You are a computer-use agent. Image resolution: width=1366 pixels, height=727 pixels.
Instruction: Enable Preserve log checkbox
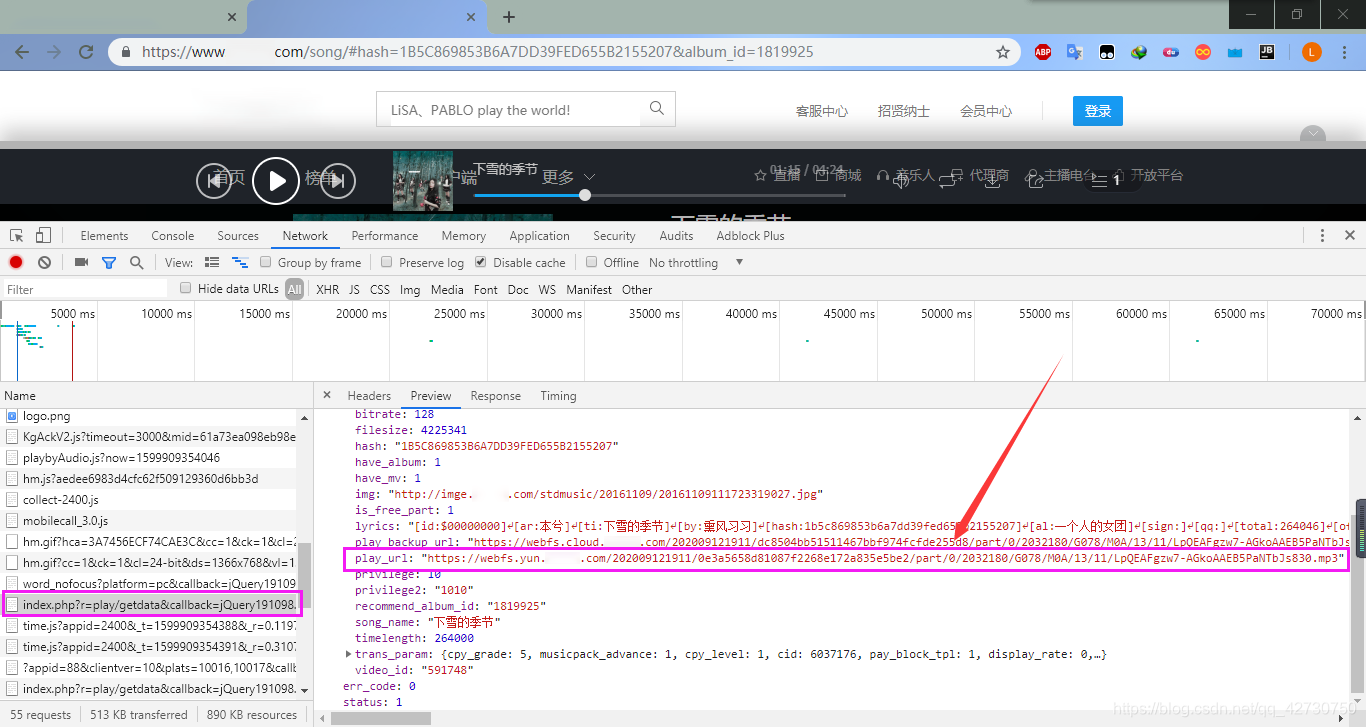[387, 262]
